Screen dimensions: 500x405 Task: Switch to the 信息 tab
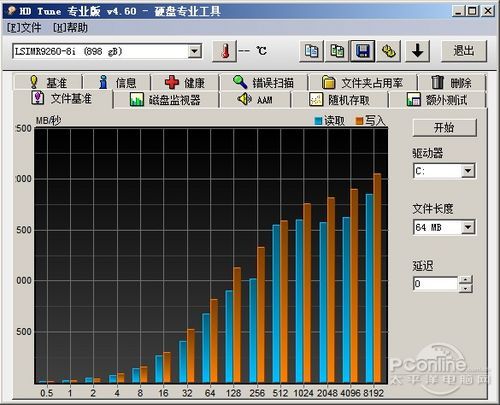pyautogui.click(x=117, y=82)
